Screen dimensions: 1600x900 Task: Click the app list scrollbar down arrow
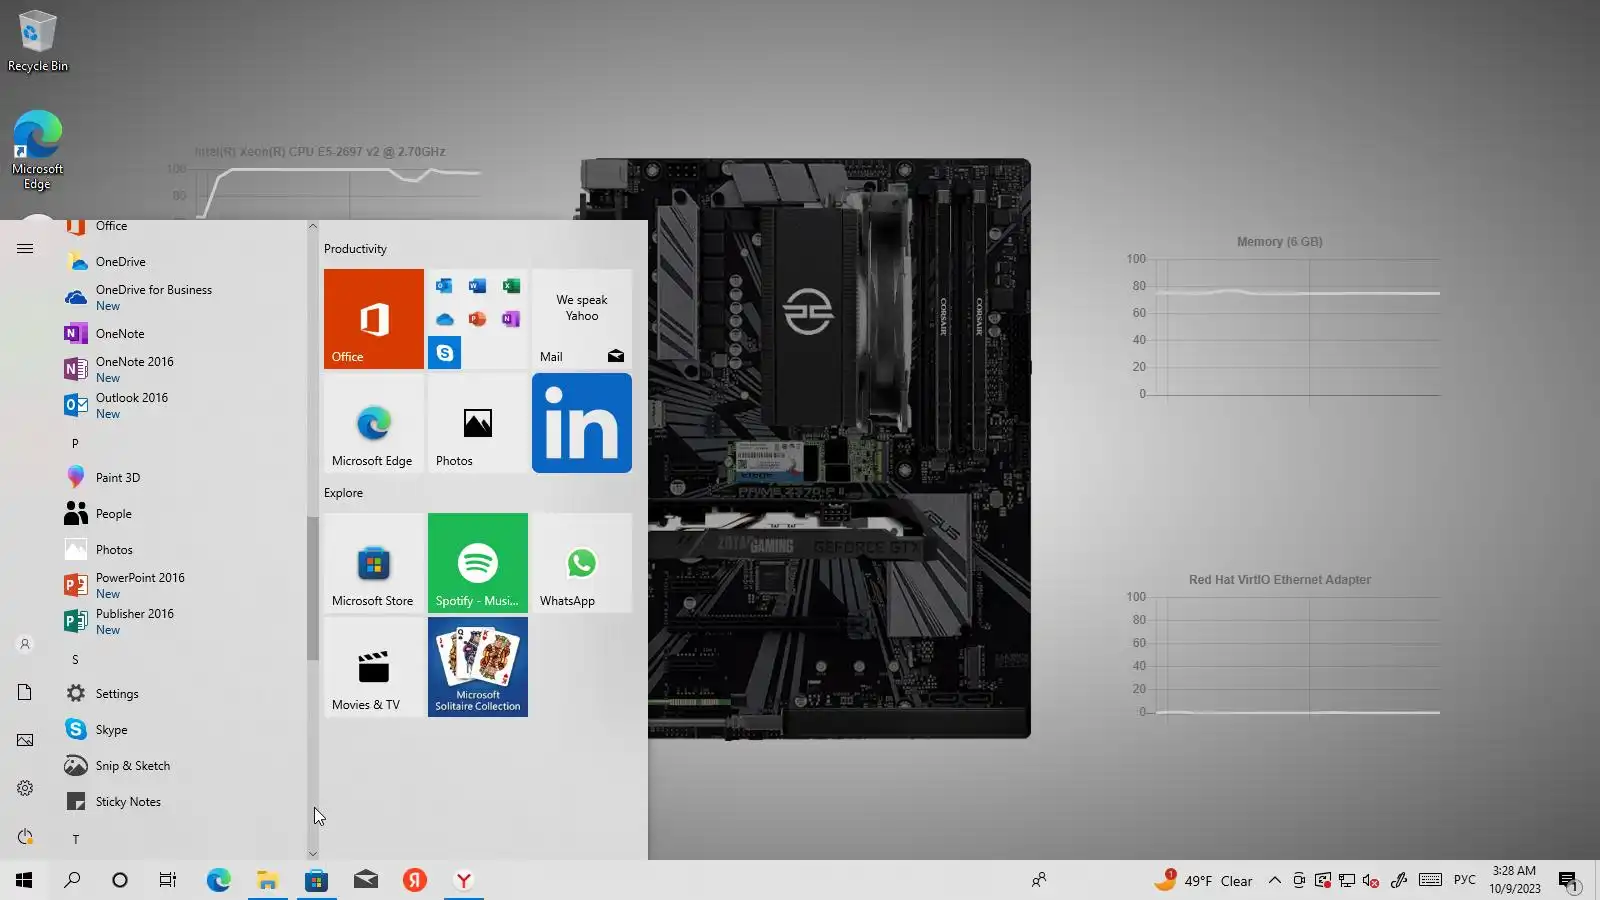[313, 853]
